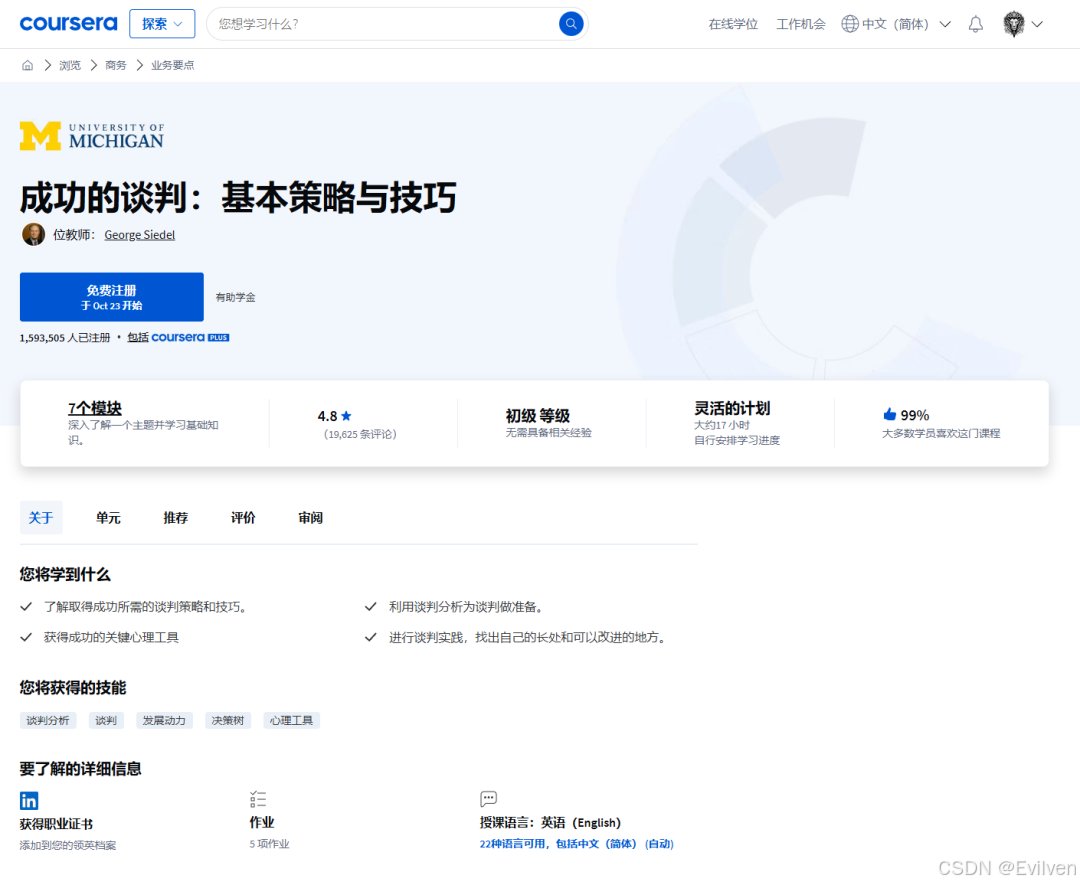Open the 浏览 breadcrumb

[x=70, y=65]
